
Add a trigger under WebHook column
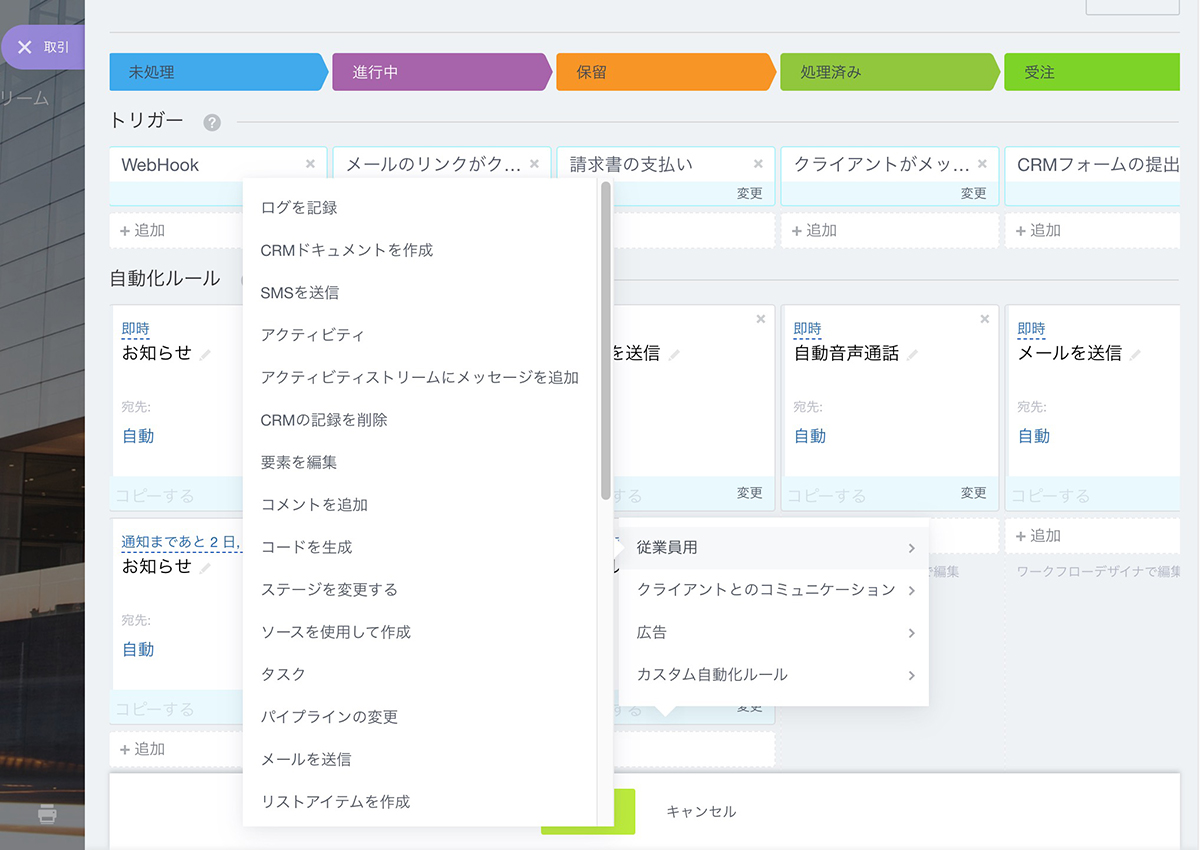tap(142, 230)
